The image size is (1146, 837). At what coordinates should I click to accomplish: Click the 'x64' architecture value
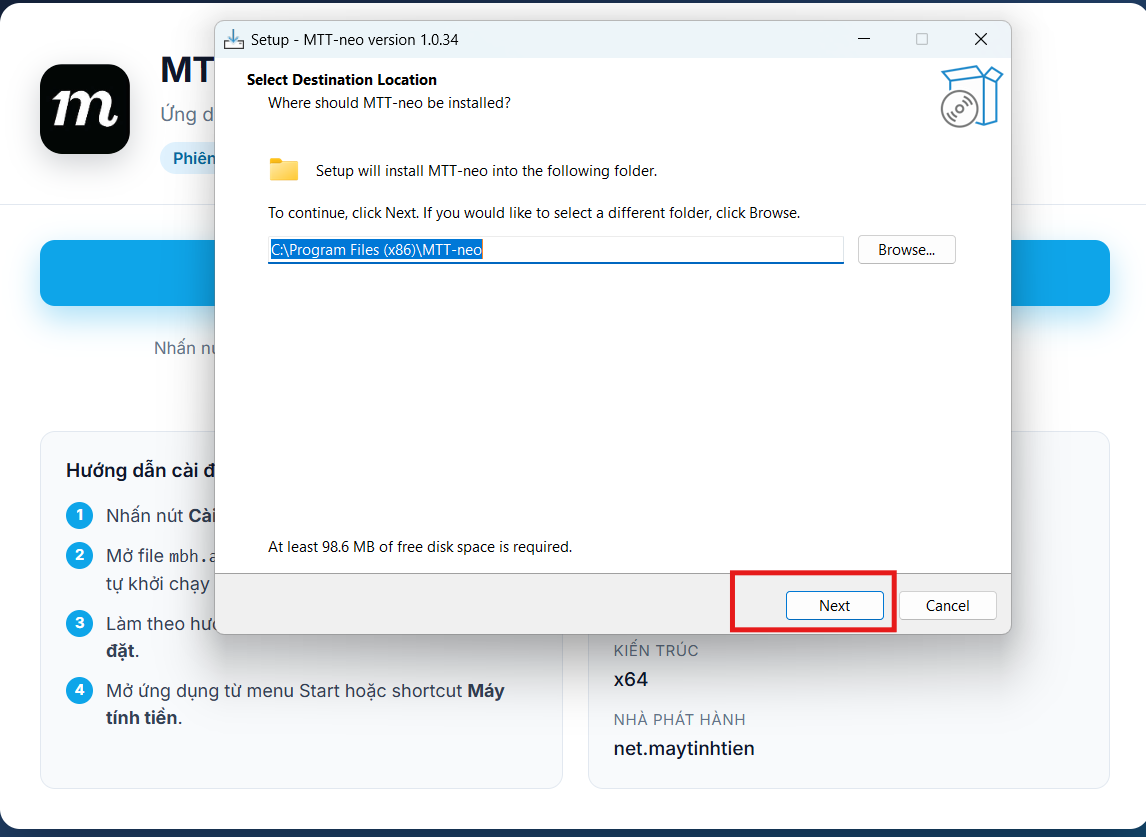[x=631, y=680]
